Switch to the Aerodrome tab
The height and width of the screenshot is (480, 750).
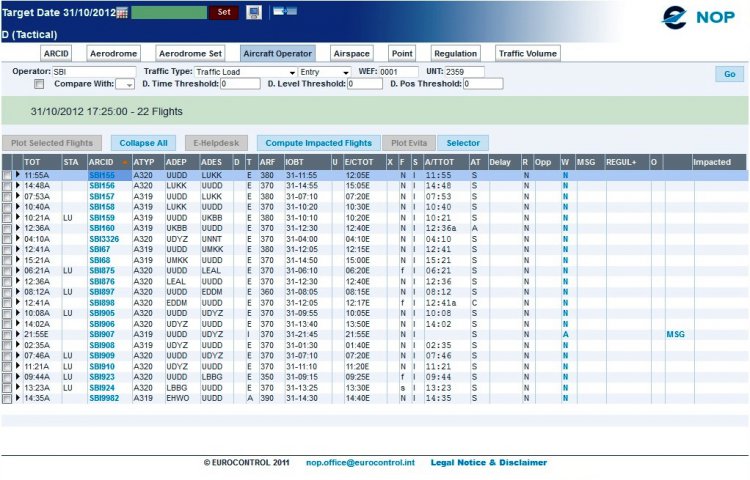pos(113,54)
